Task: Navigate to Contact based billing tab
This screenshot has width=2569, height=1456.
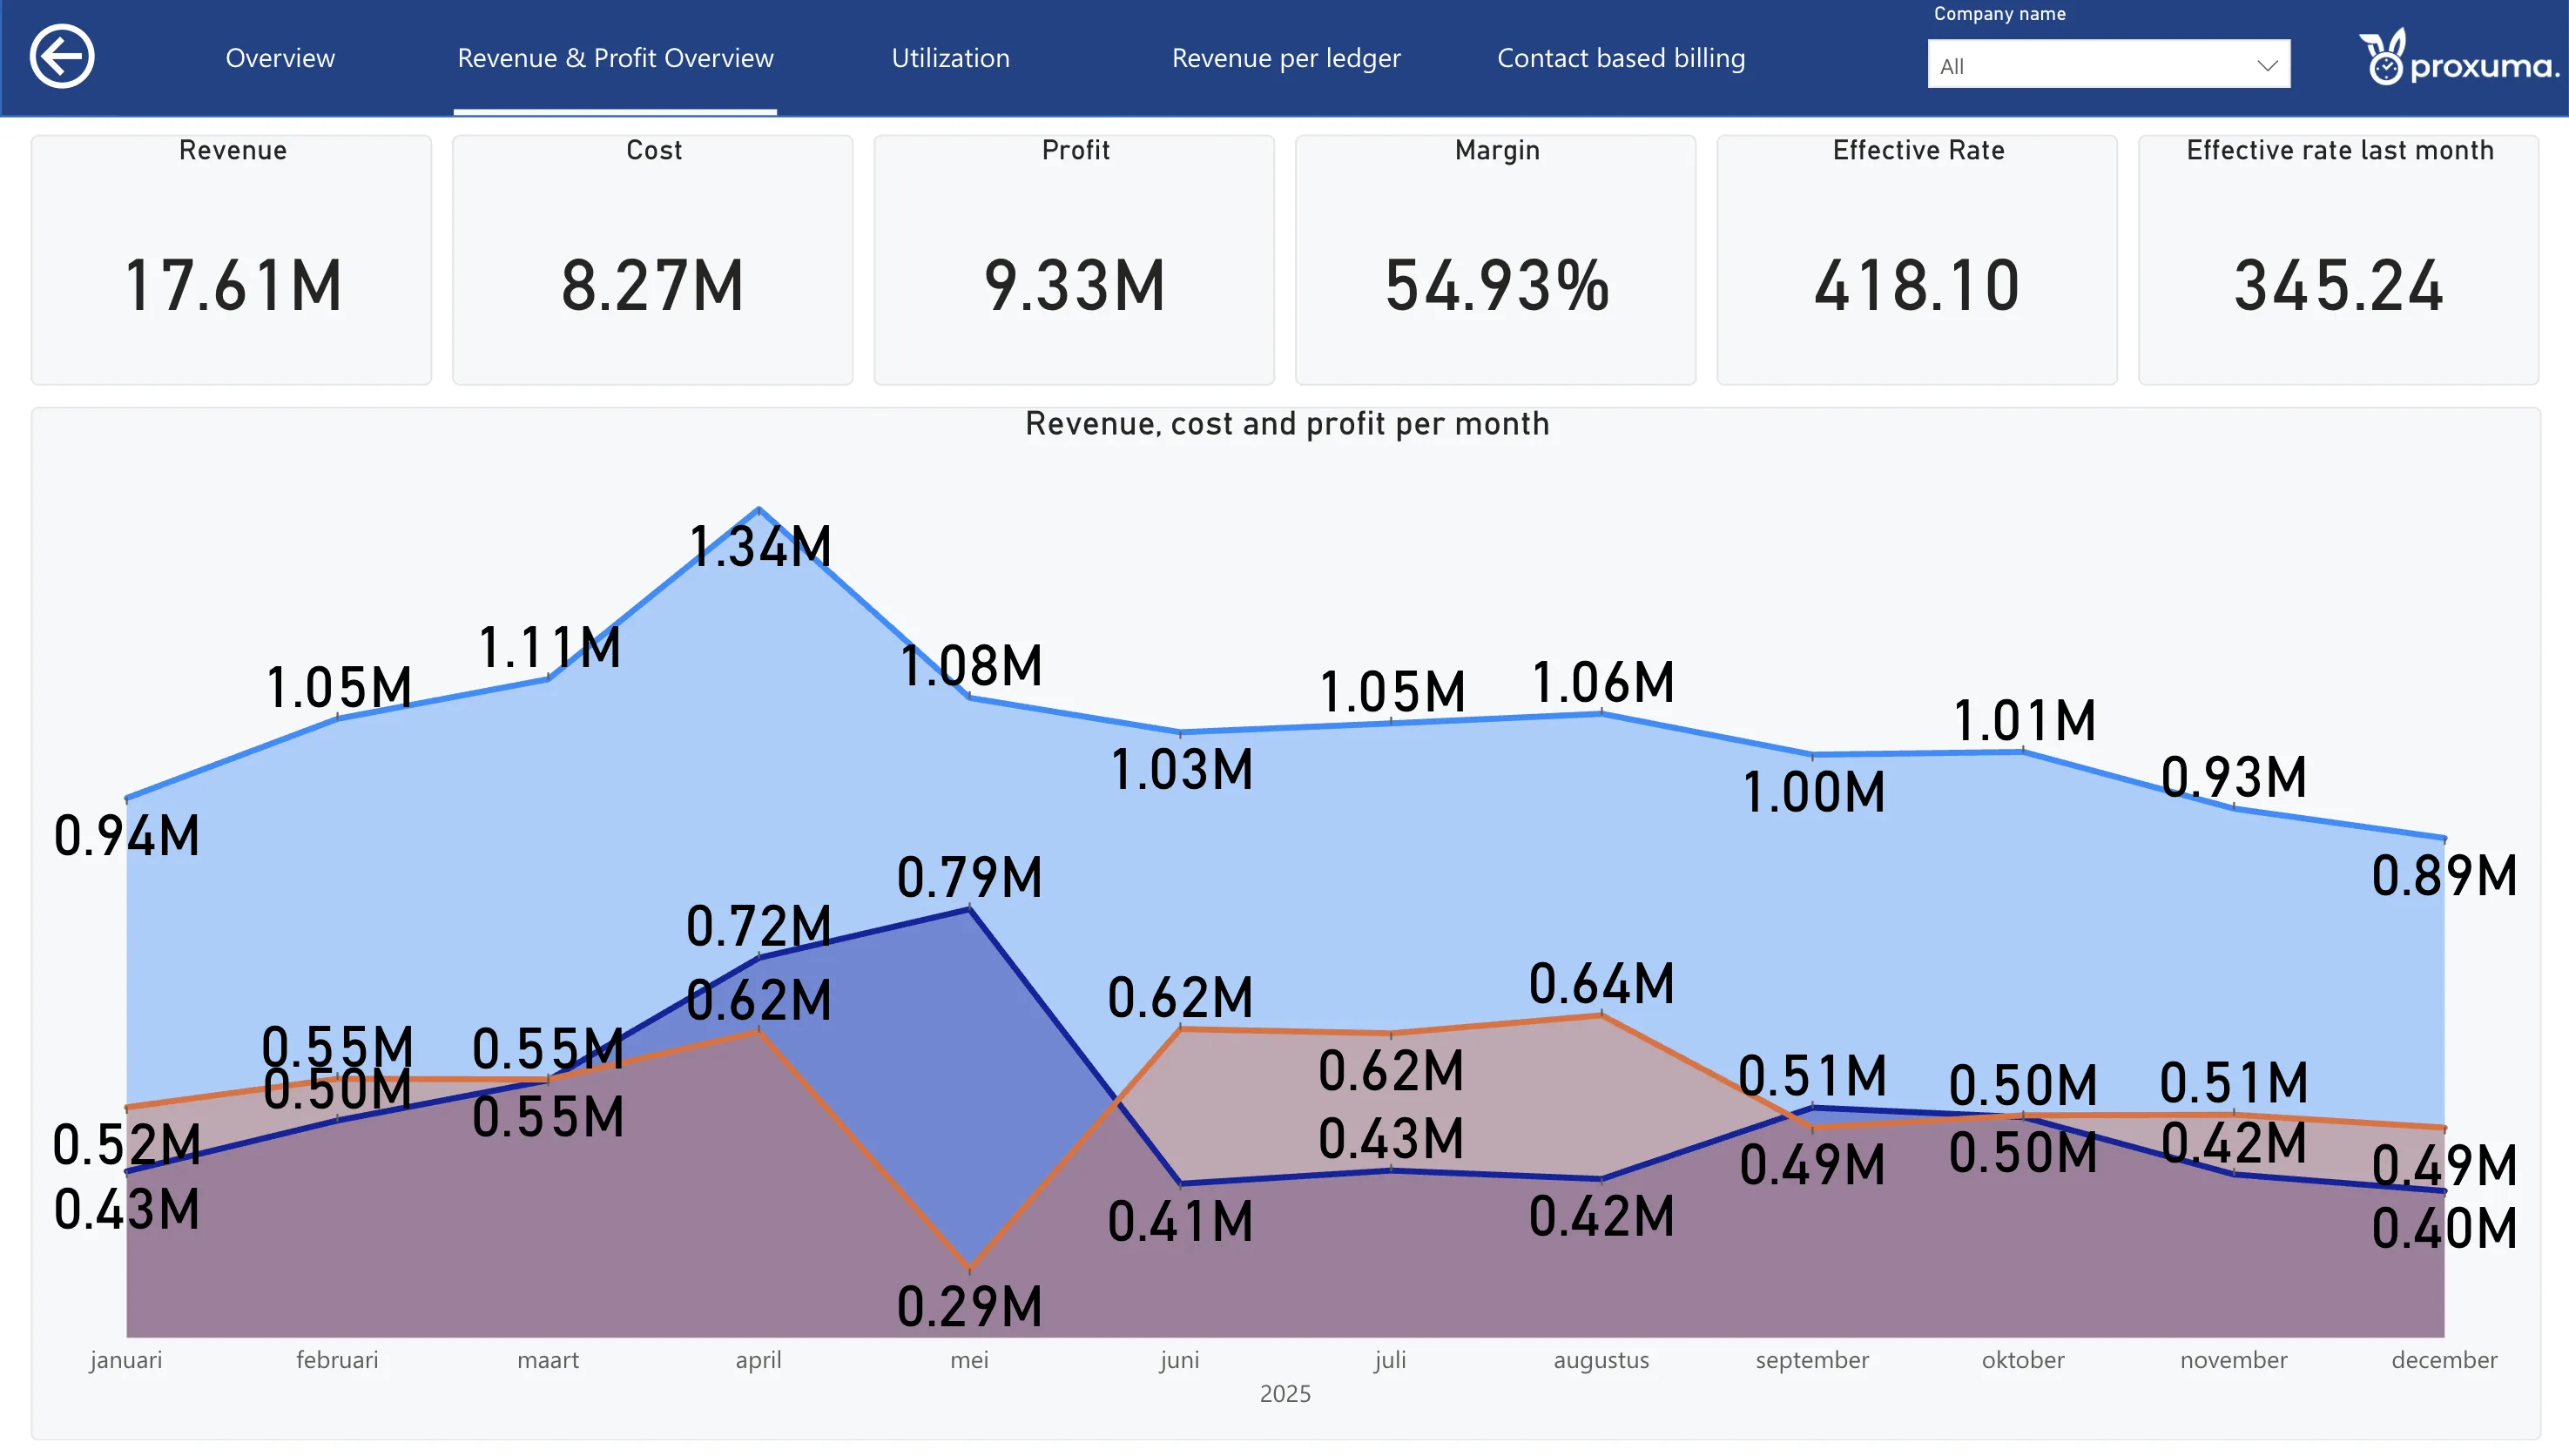Action: (1621, 58)
